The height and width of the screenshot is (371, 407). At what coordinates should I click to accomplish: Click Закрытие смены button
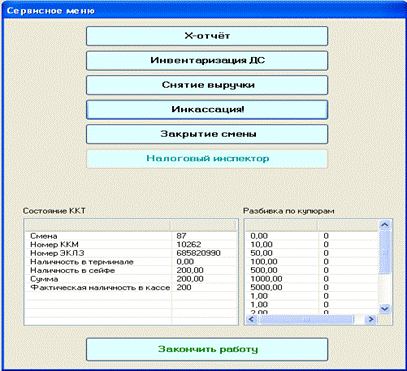tap(207, 134)
